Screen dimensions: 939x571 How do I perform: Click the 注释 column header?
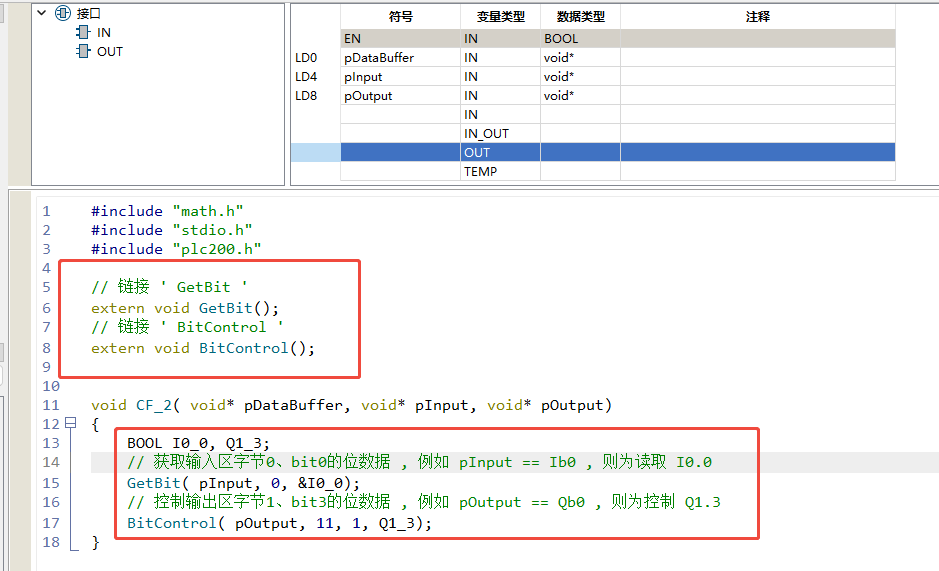pyautogui.click(x=758, y=17)
